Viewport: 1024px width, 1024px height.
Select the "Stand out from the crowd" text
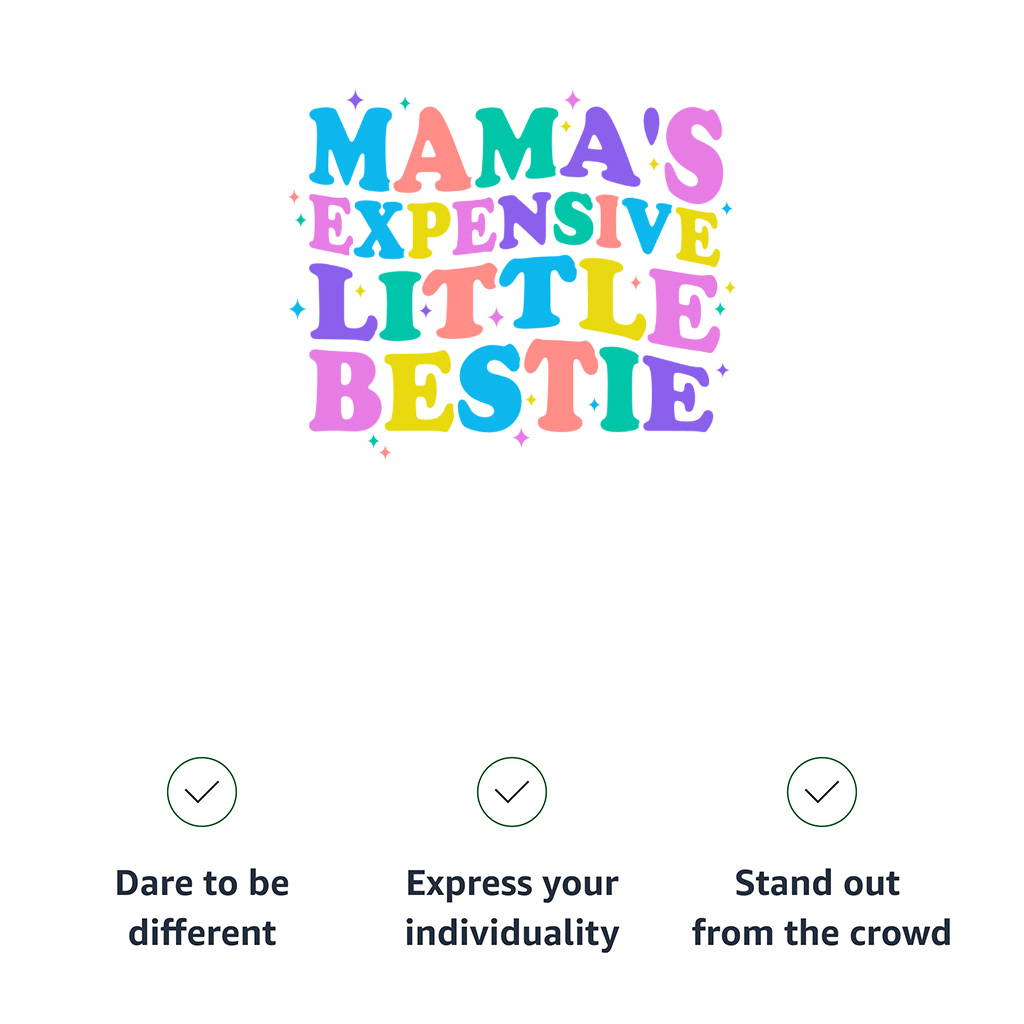click(x=821, y=908)
